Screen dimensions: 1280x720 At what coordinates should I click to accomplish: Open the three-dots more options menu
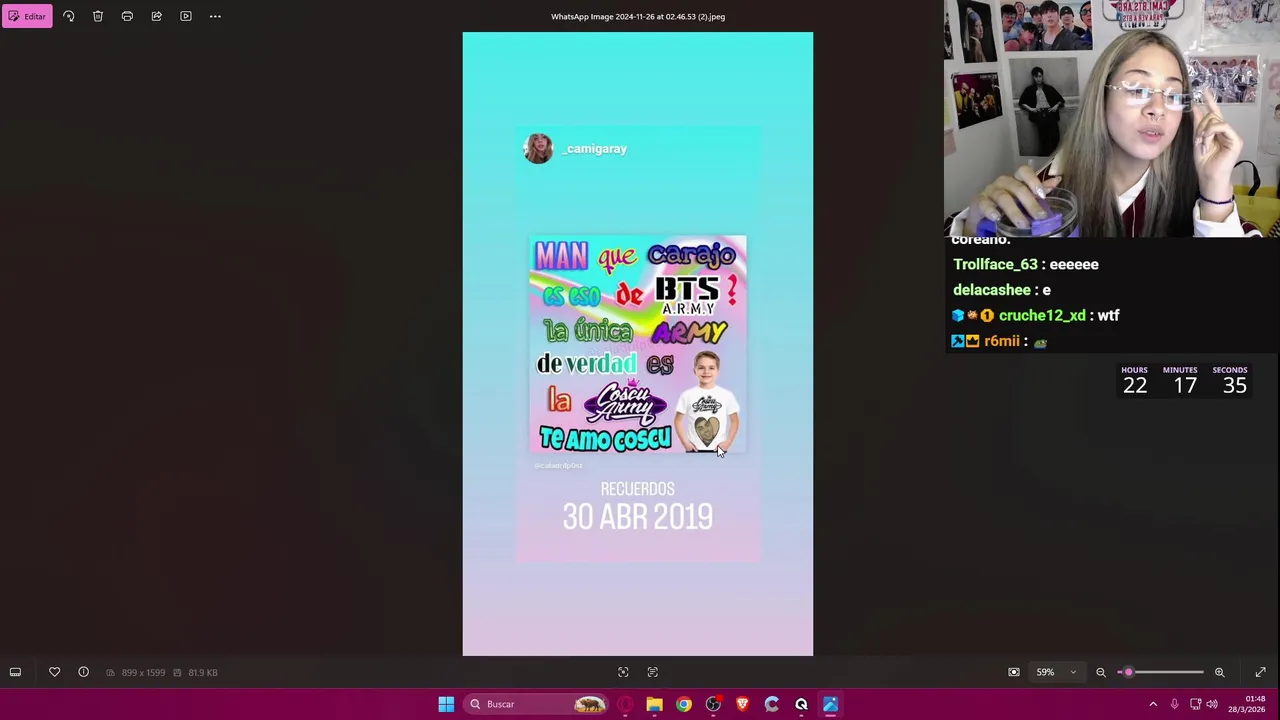[x=215, y=16]
